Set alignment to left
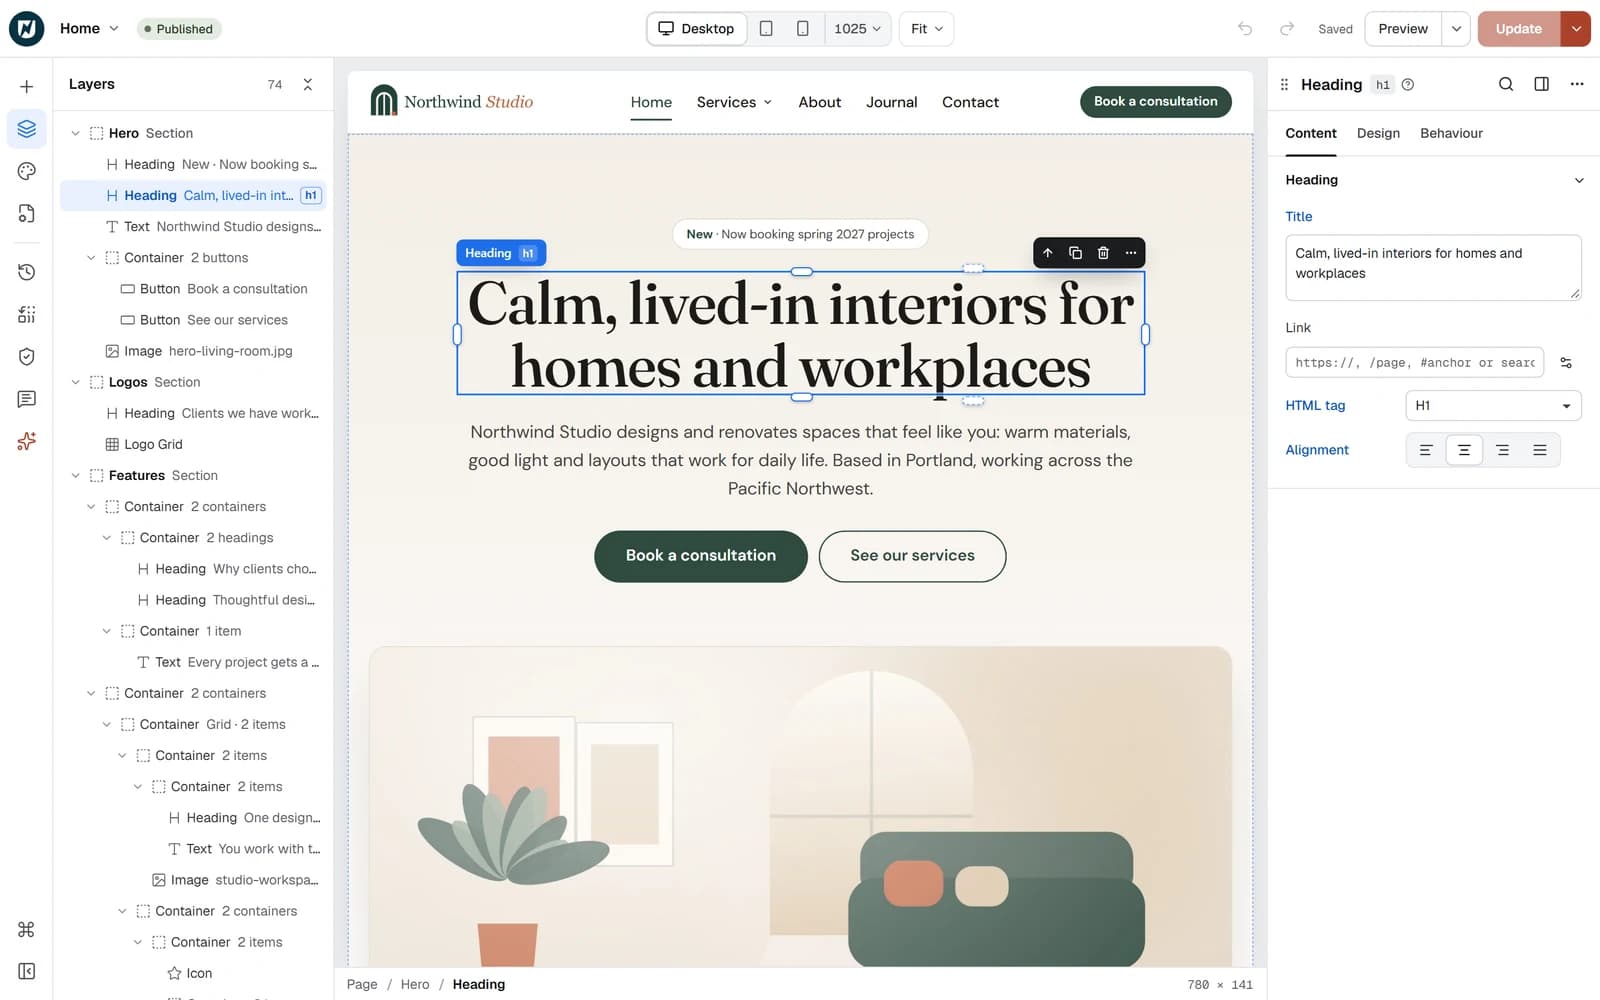The width and height of the screenshot is (1600, 1000). tap(1426, 450)
